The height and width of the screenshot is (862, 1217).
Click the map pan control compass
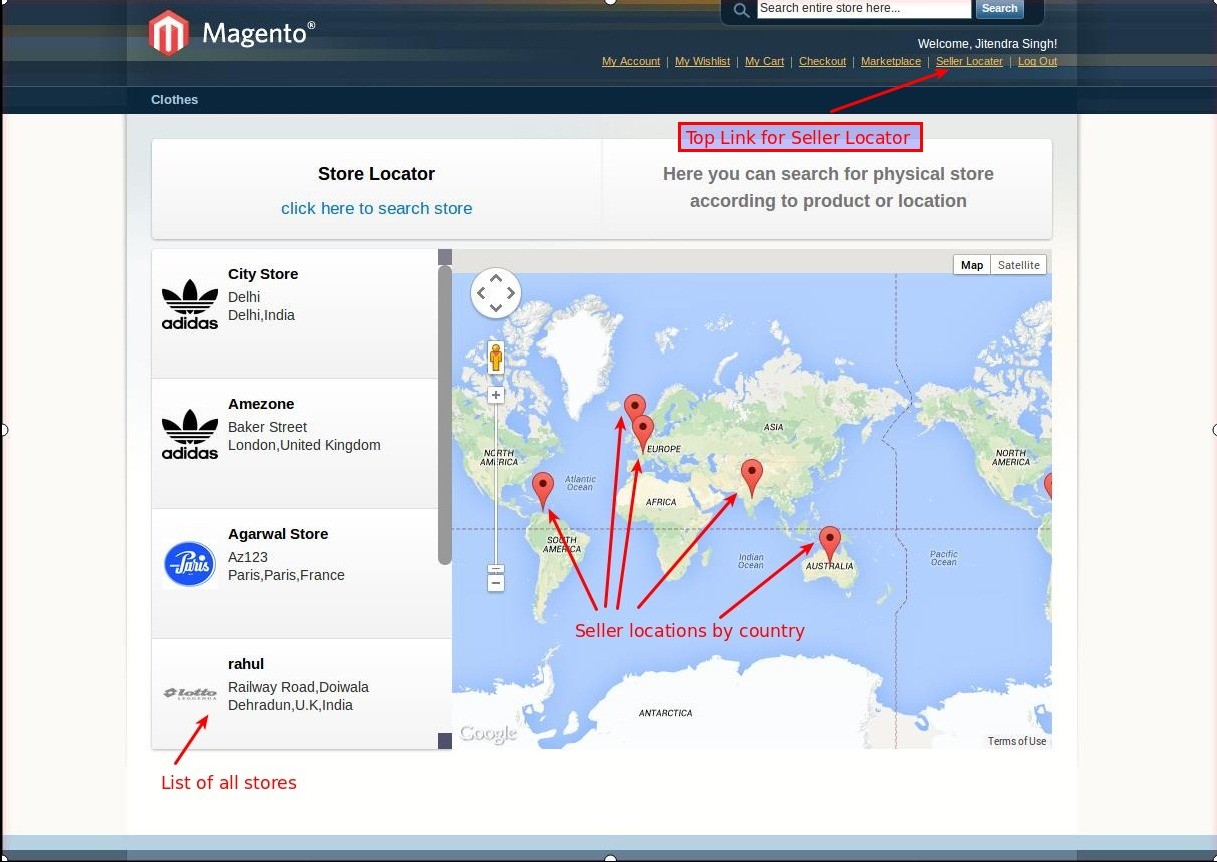[496, 293]
